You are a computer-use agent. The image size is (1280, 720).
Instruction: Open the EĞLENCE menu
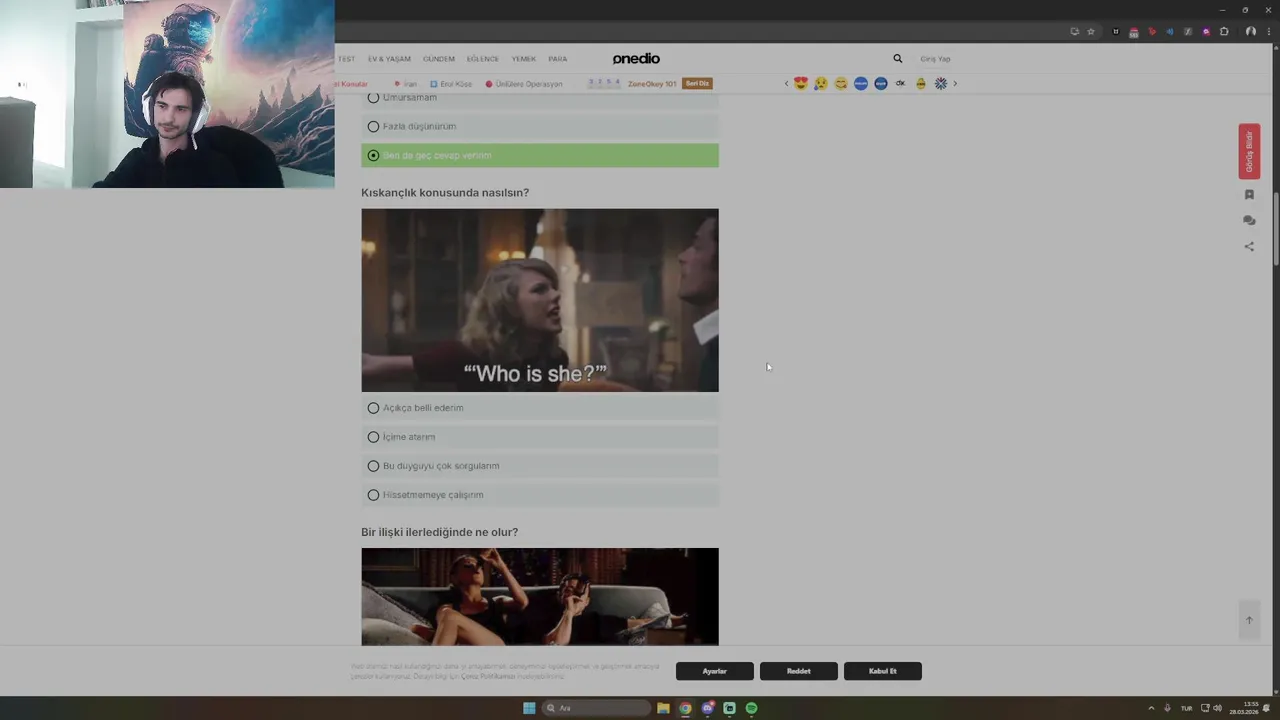click(482, 59)
